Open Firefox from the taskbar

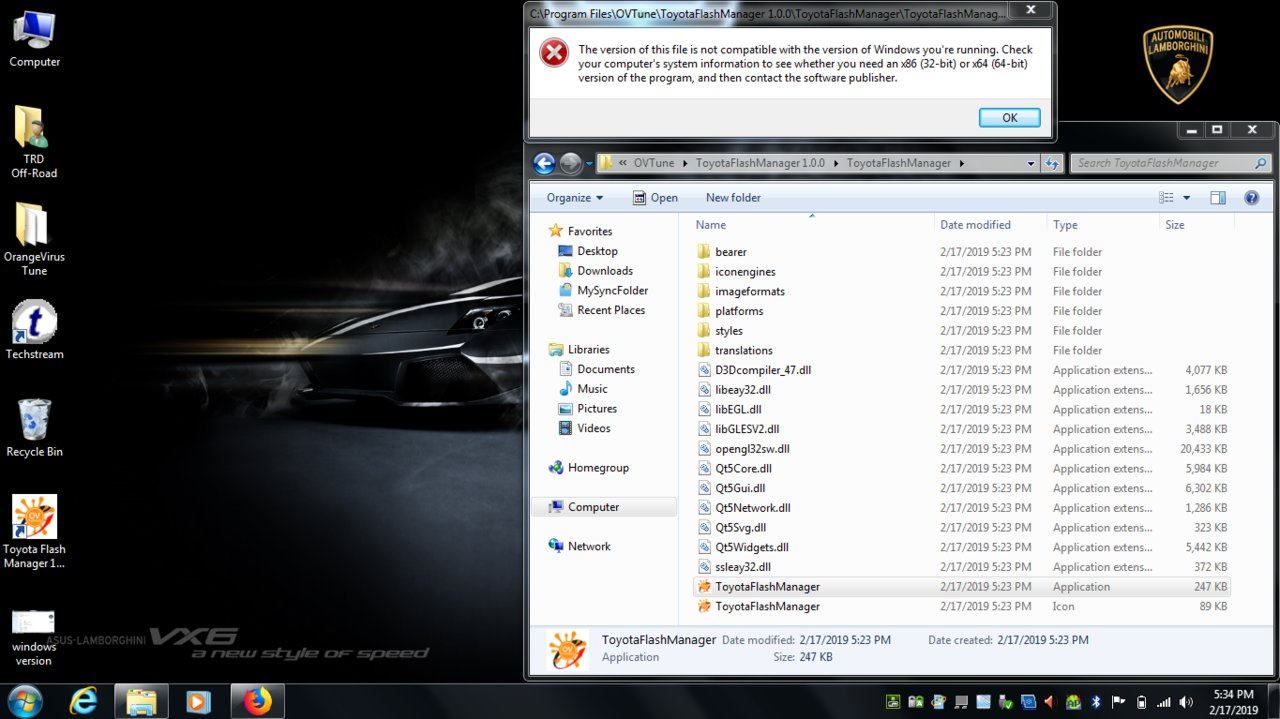(257, 702)
